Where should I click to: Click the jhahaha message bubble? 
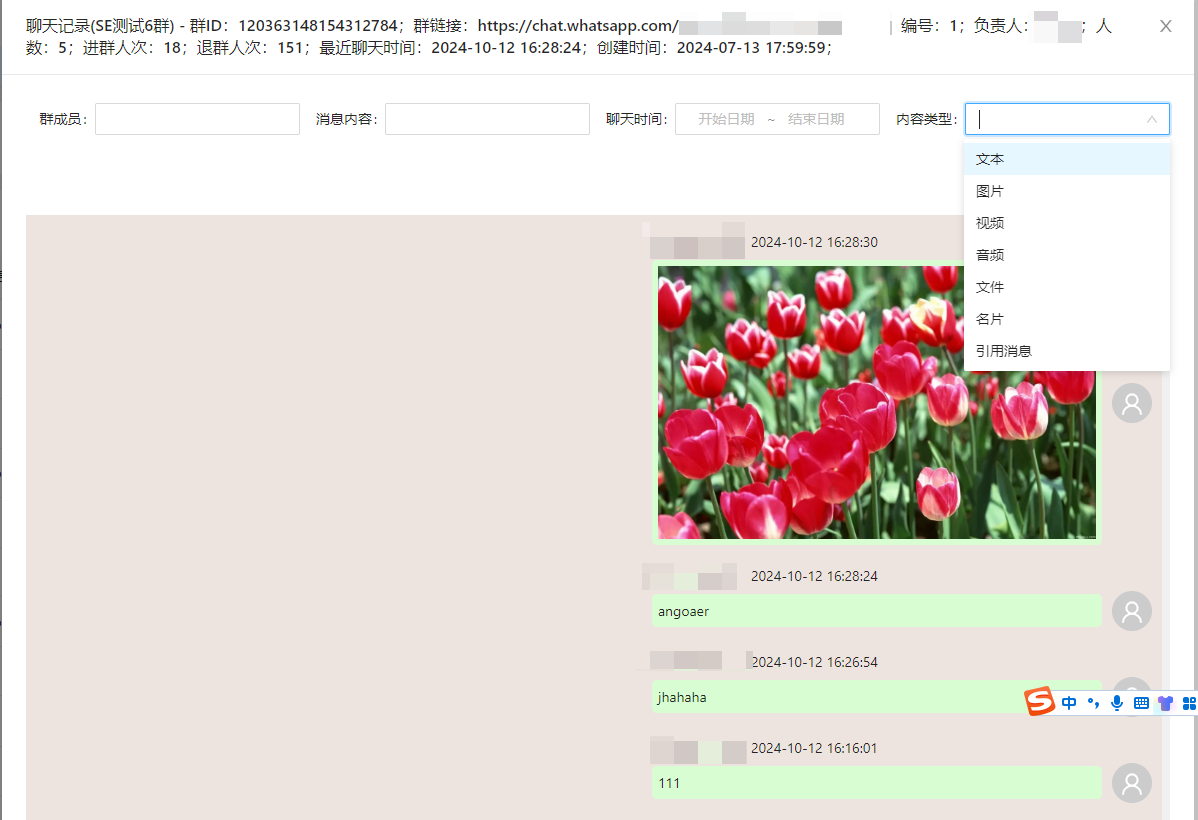(876, 697)
